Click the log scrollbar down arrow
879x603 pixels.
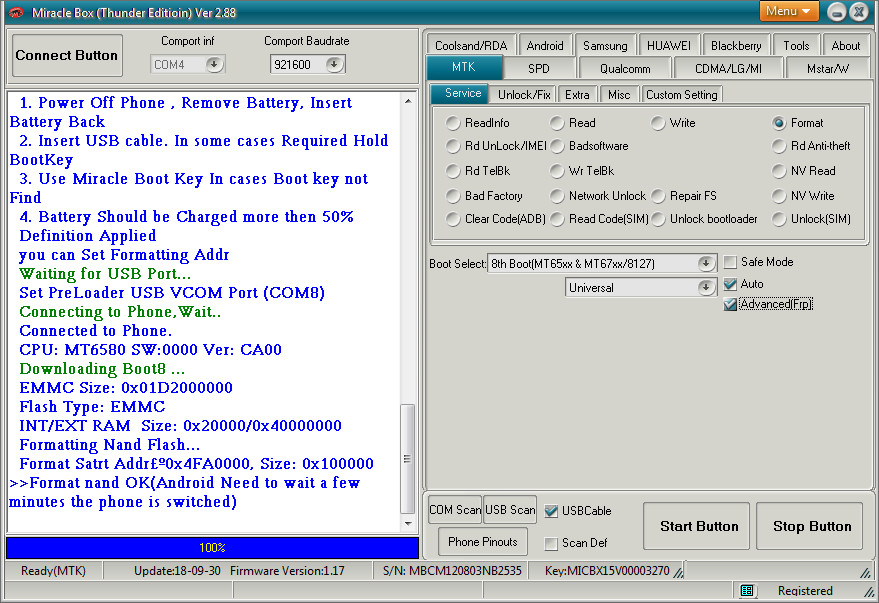408,523
